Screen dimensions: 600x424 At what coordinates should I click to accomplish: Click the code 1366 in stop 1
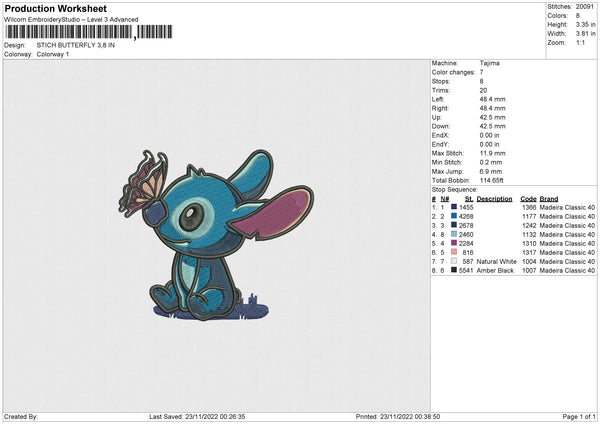529,207
